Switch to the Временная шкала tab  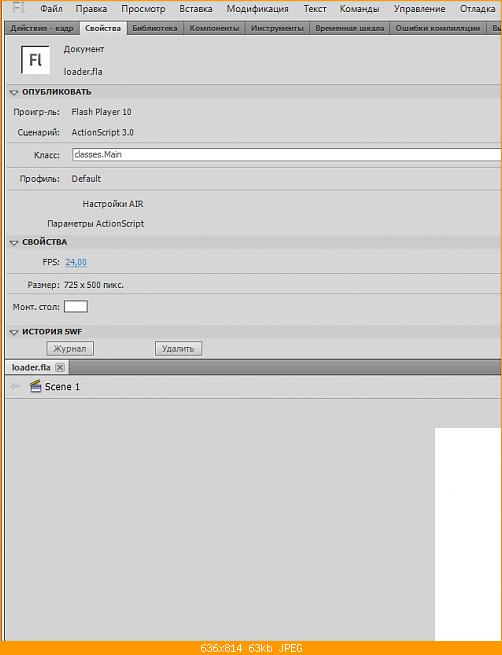pyautogui.click(x=350, y=28)
